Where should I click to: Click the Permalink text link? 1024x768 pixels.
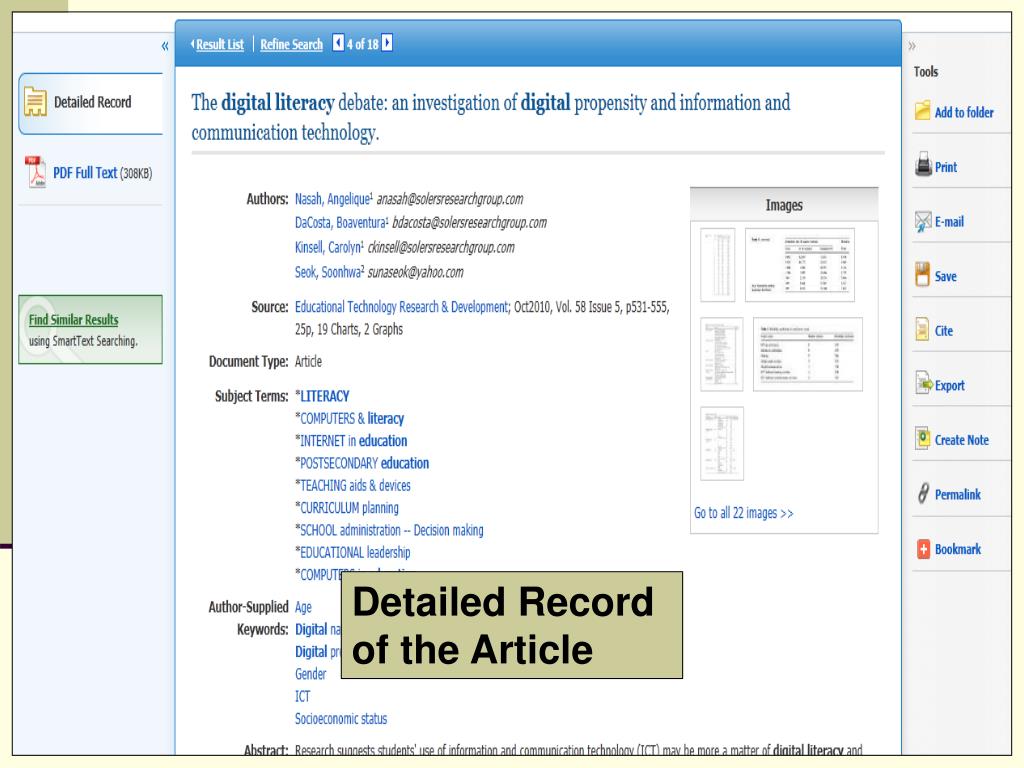957,494
